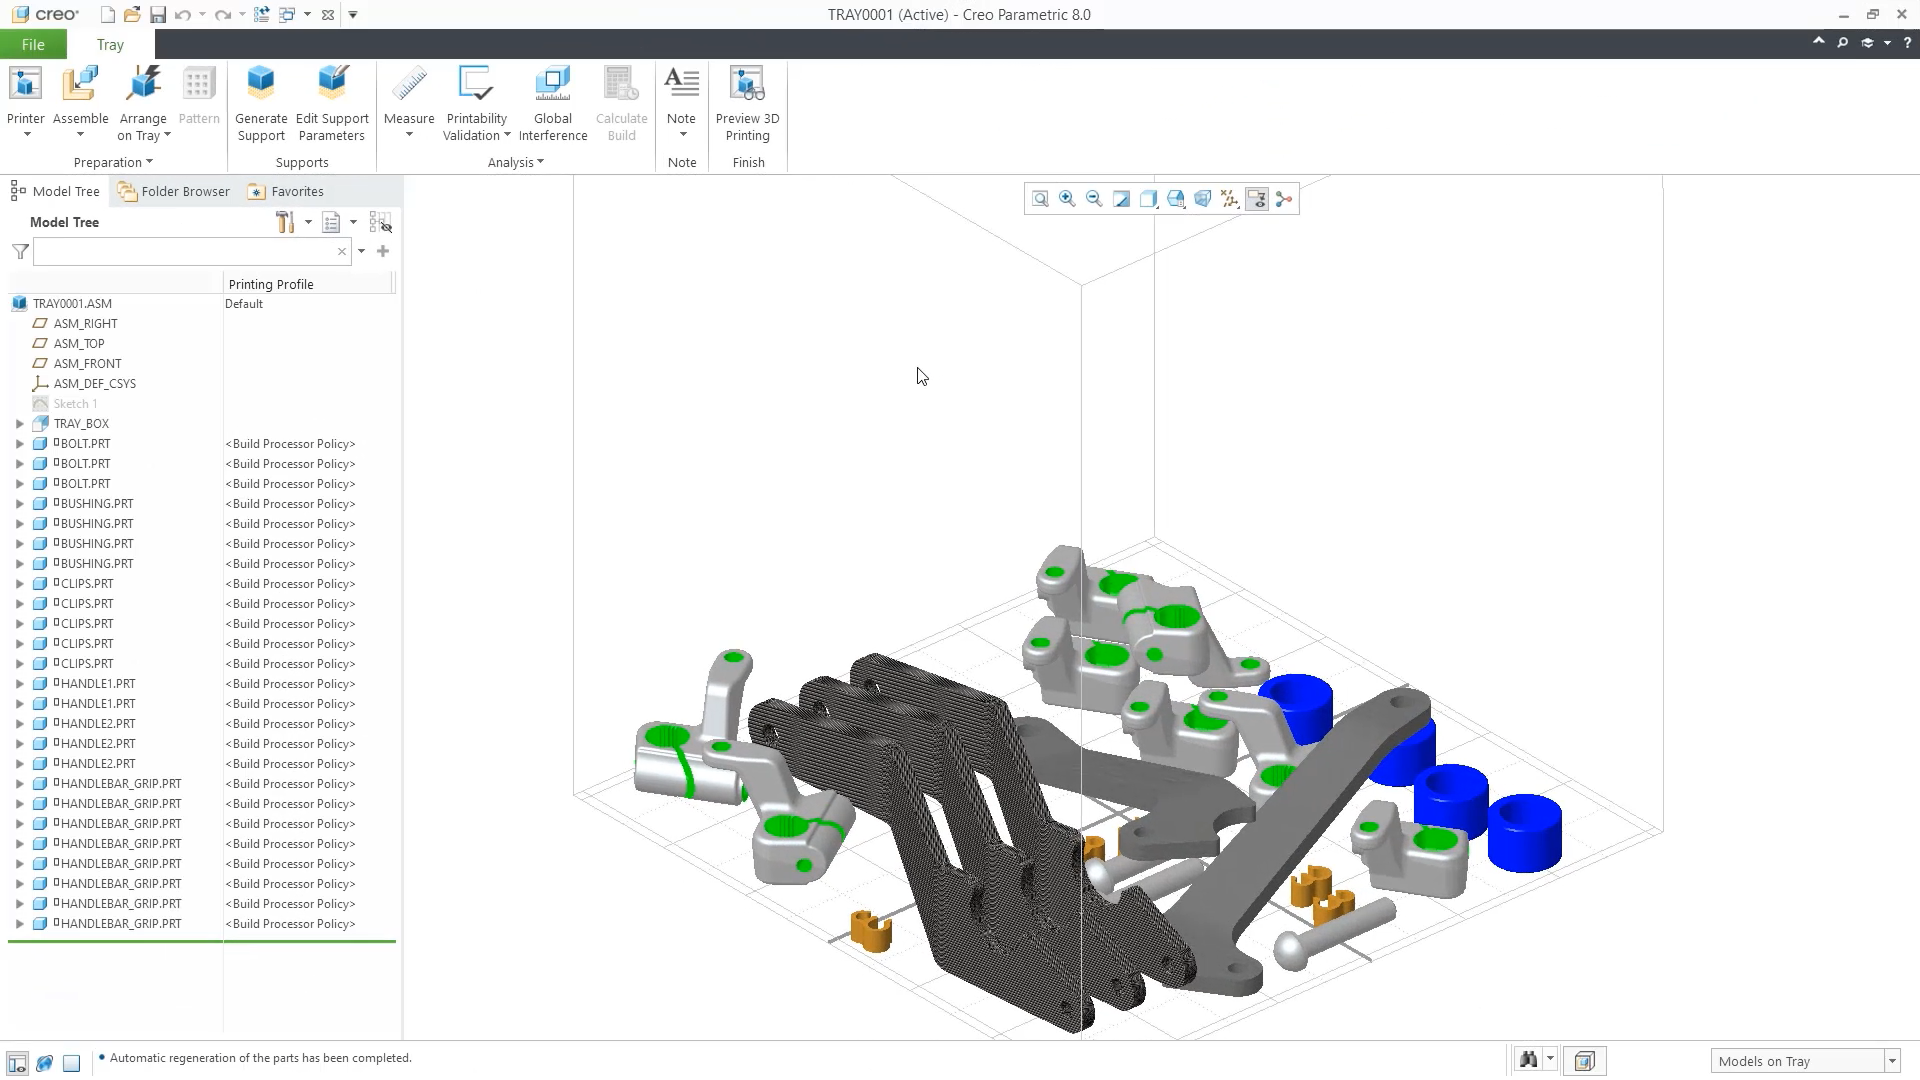Screen dimensions: 1920x1080
Task: Run Global Interference analysis
Action: pos(553,102)
